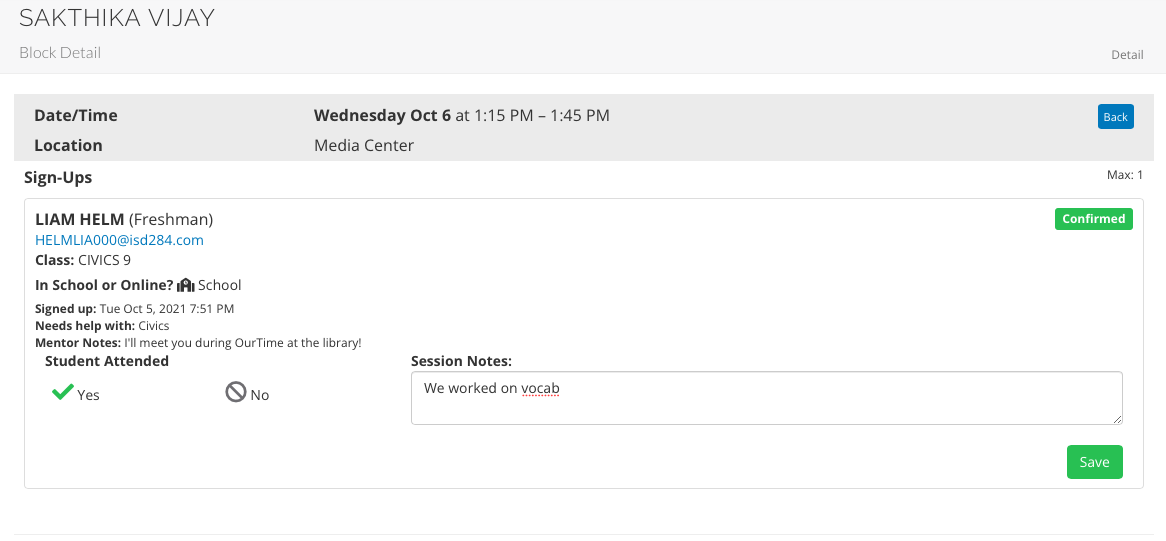
Task: Select the Yes attendance label
Action: (x=88, y=395)
